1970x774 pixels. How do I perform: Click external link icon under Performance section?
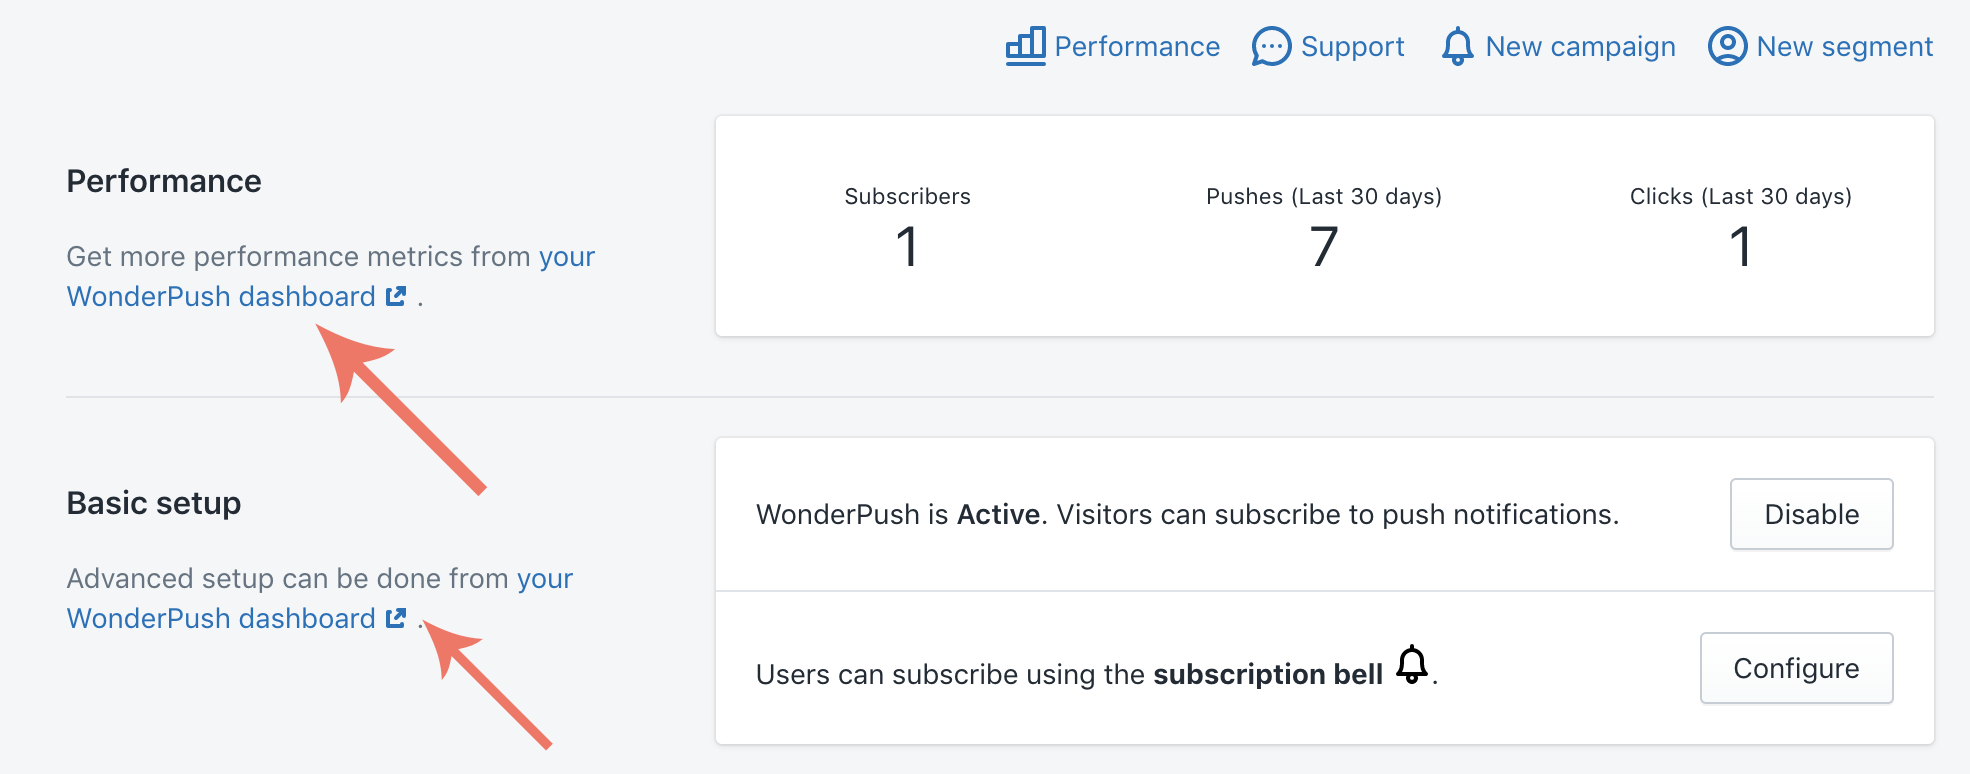396,296
